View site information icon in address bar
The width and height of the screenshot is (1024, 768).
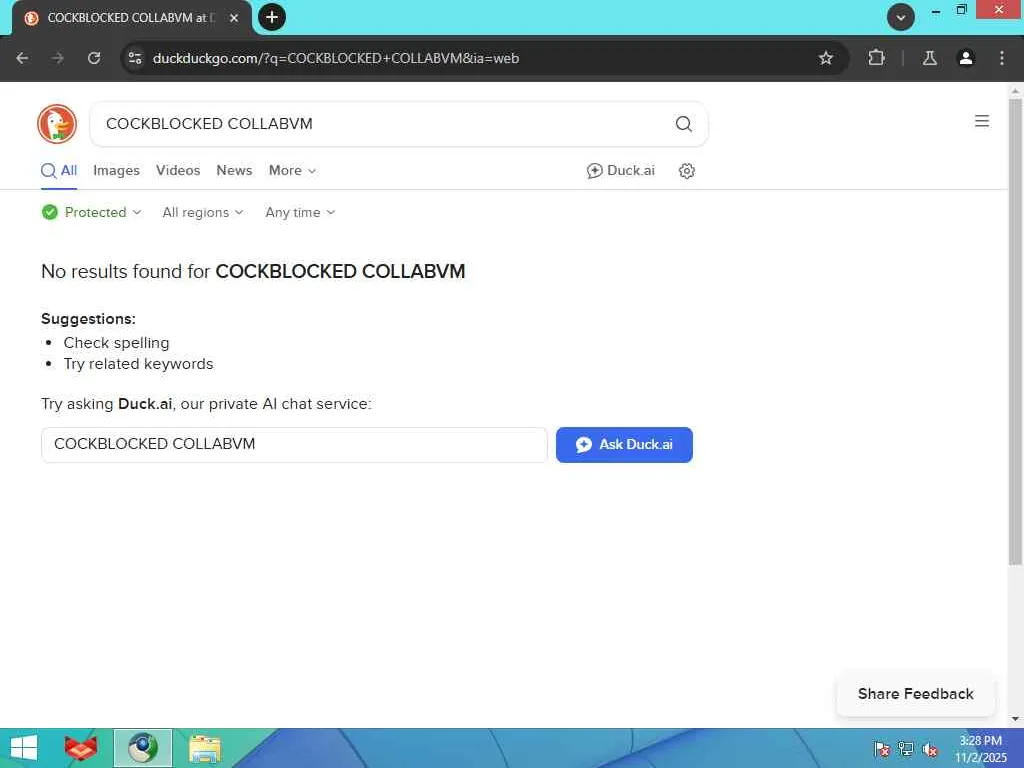pos(135,58)
